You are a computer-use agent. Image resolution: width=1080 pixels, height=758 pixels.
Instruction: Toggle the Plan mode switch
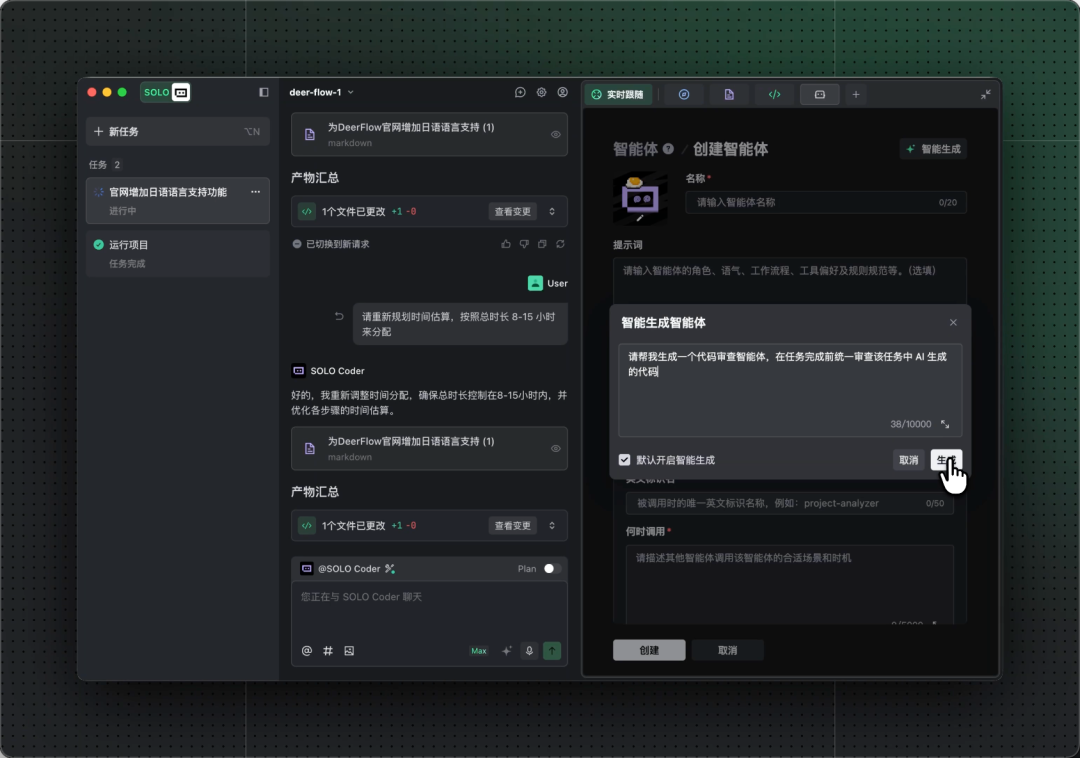pyautogui.click(x=551, y=569)
